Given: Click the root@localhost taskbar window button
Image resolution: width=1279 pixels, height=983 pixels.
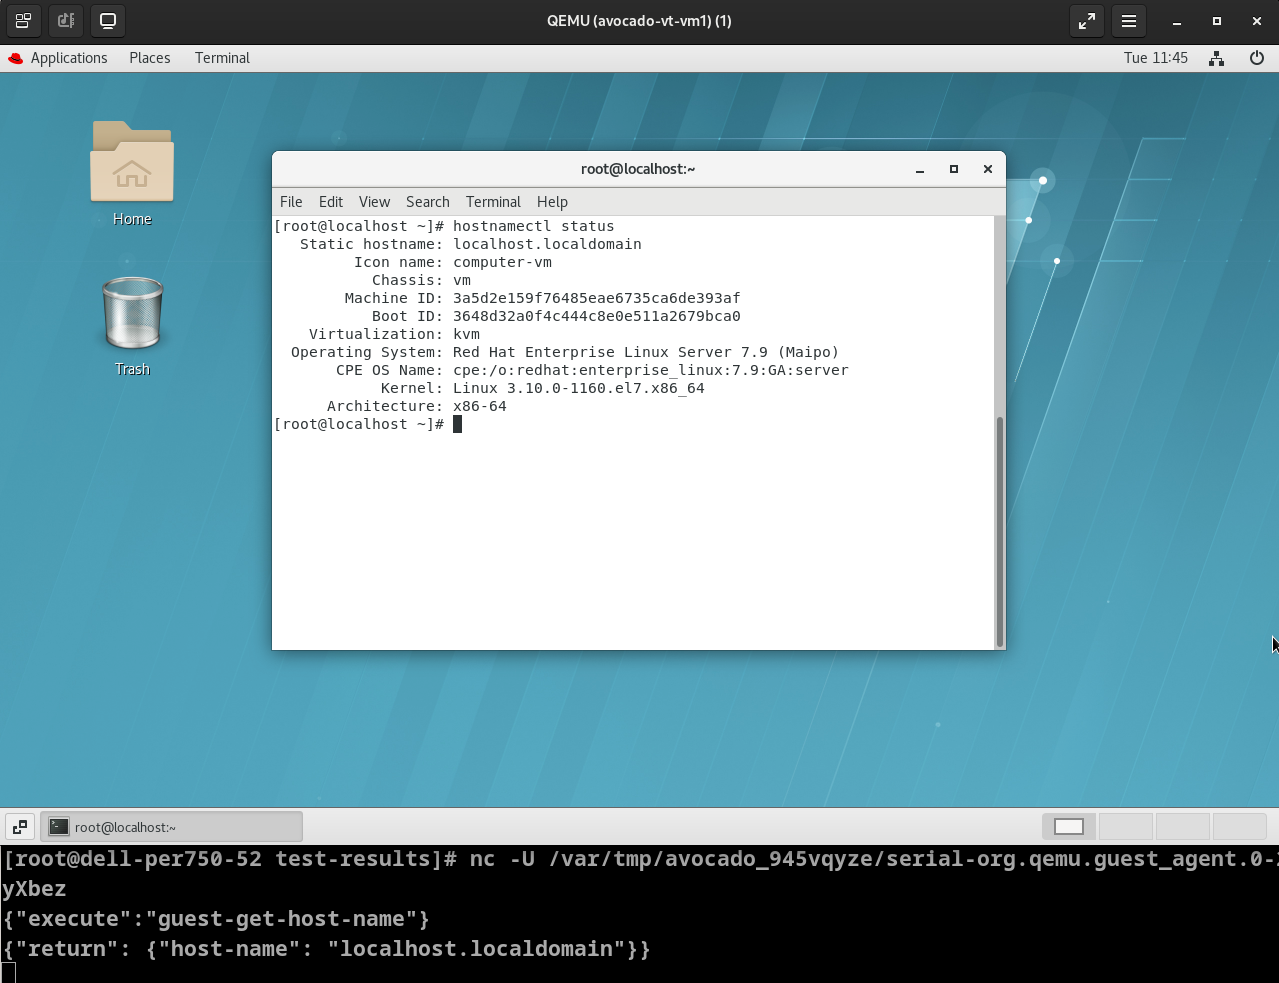Looking at the screenshot, I should coord(171,827).
